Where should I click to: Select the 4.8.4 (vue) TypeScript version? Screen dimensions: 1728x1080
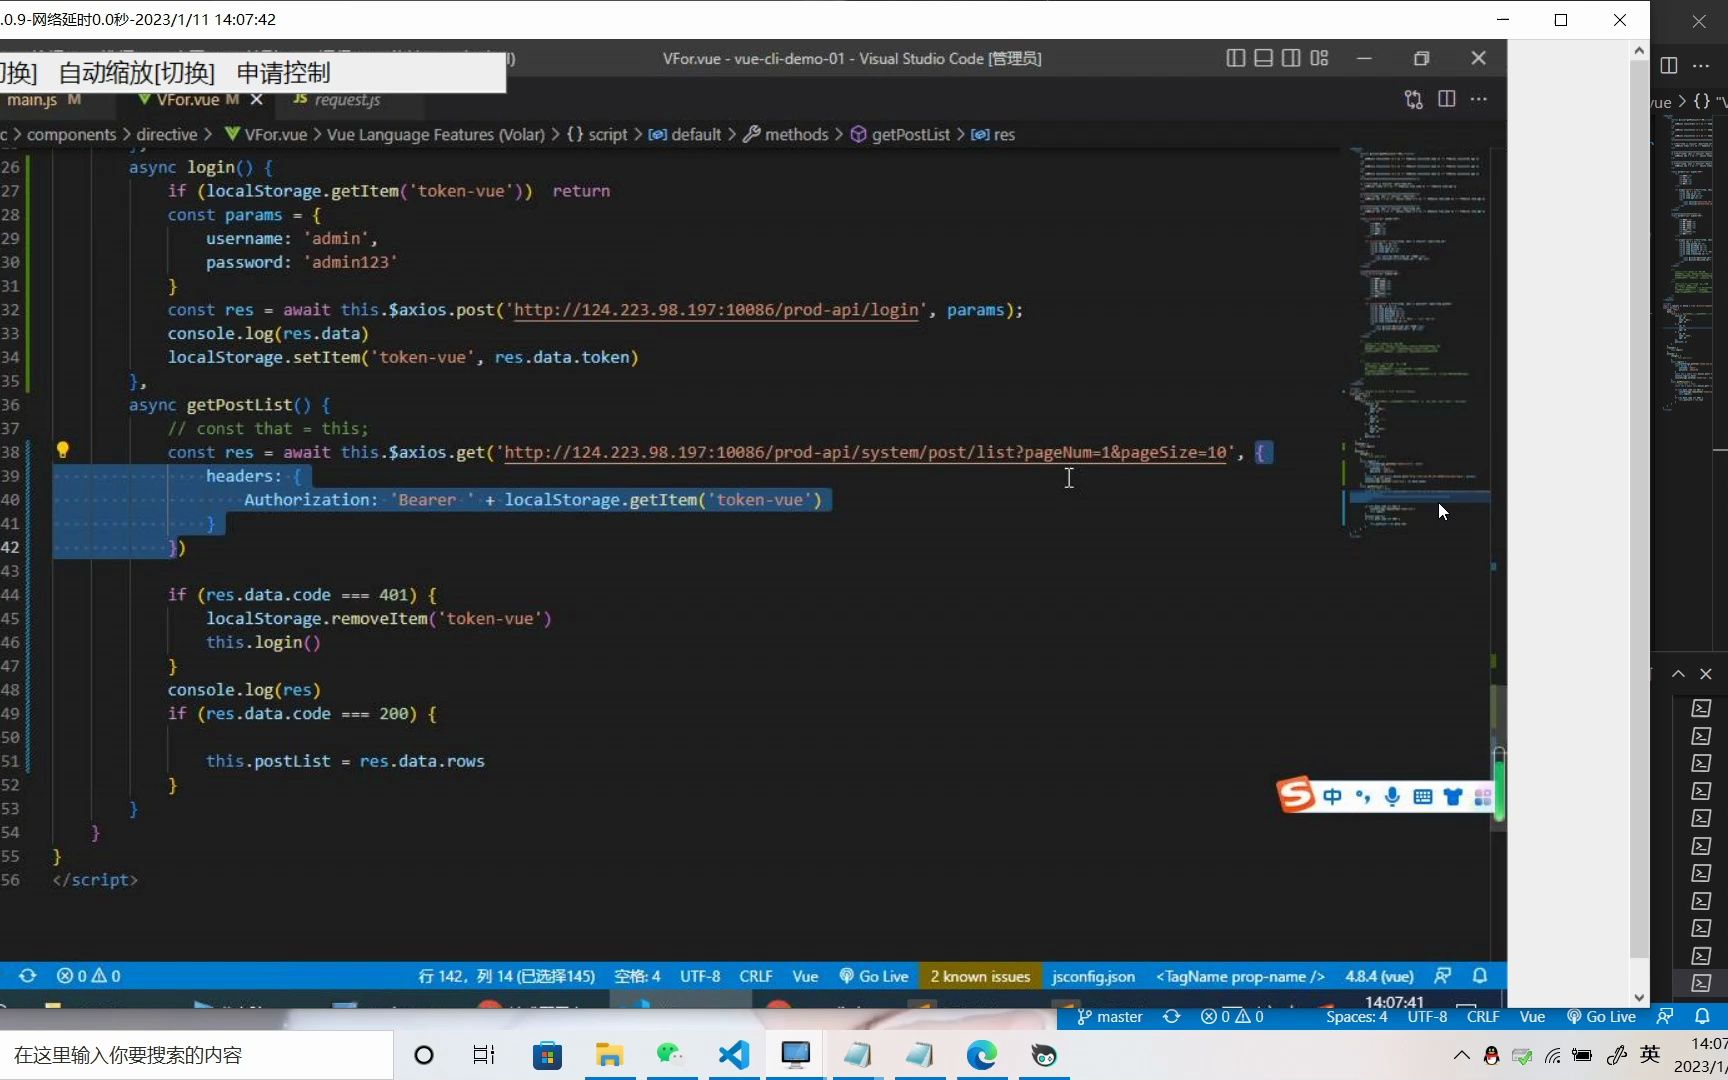coord(1379,976)
